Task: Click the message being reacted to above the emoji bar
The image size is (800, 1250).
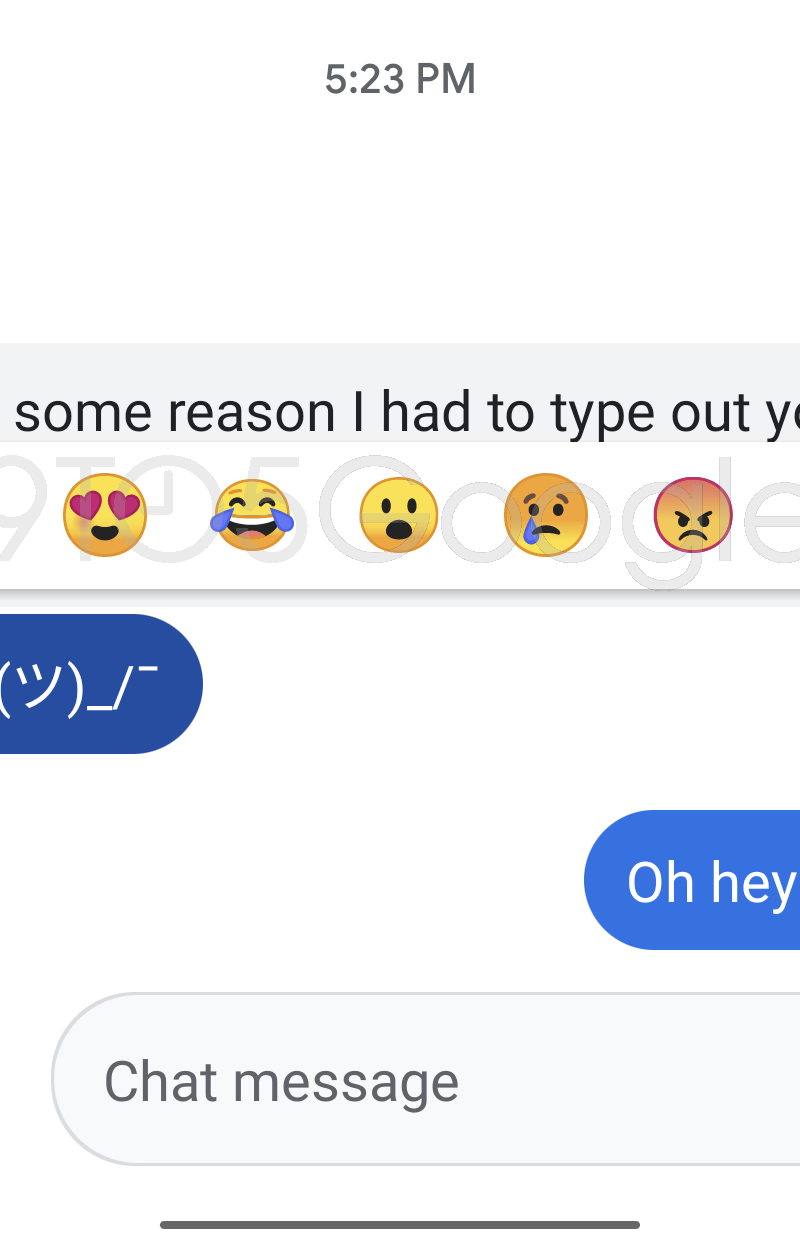Action: [400, 410]
